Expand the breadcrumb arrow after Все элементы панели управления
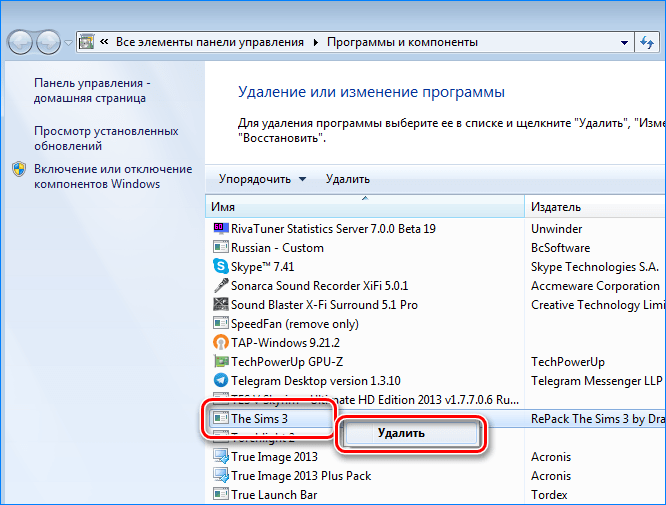This screenshot has height=505, width=666. click(x=316, y=42)
